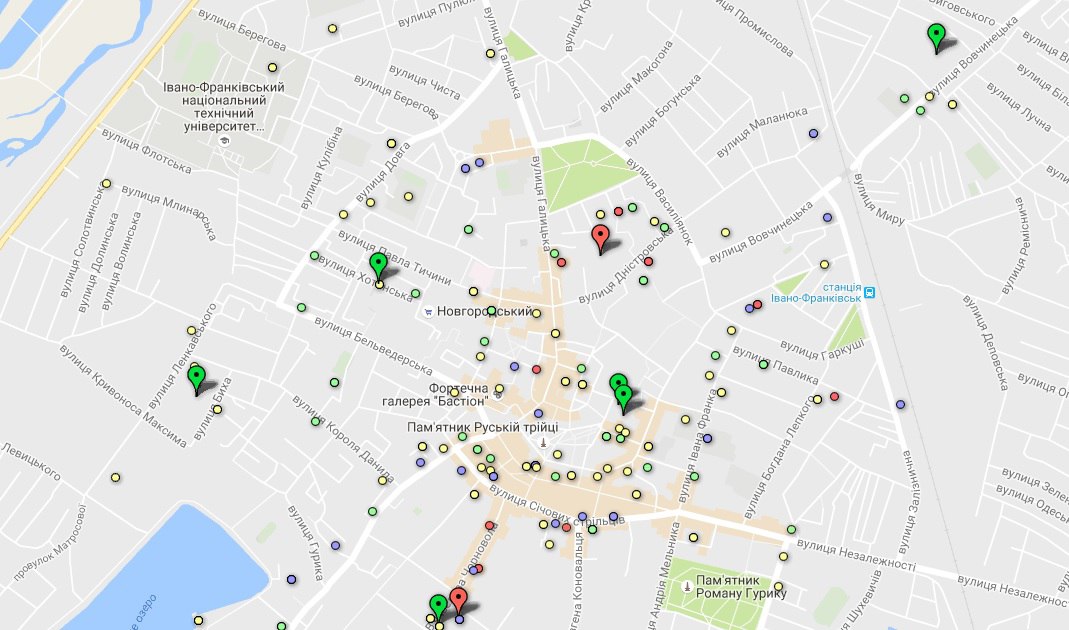This screenshot has height=630, width=1069.
Task: Click the yellow dot next to вулиця Солотвинська
Action: [106, 183]
